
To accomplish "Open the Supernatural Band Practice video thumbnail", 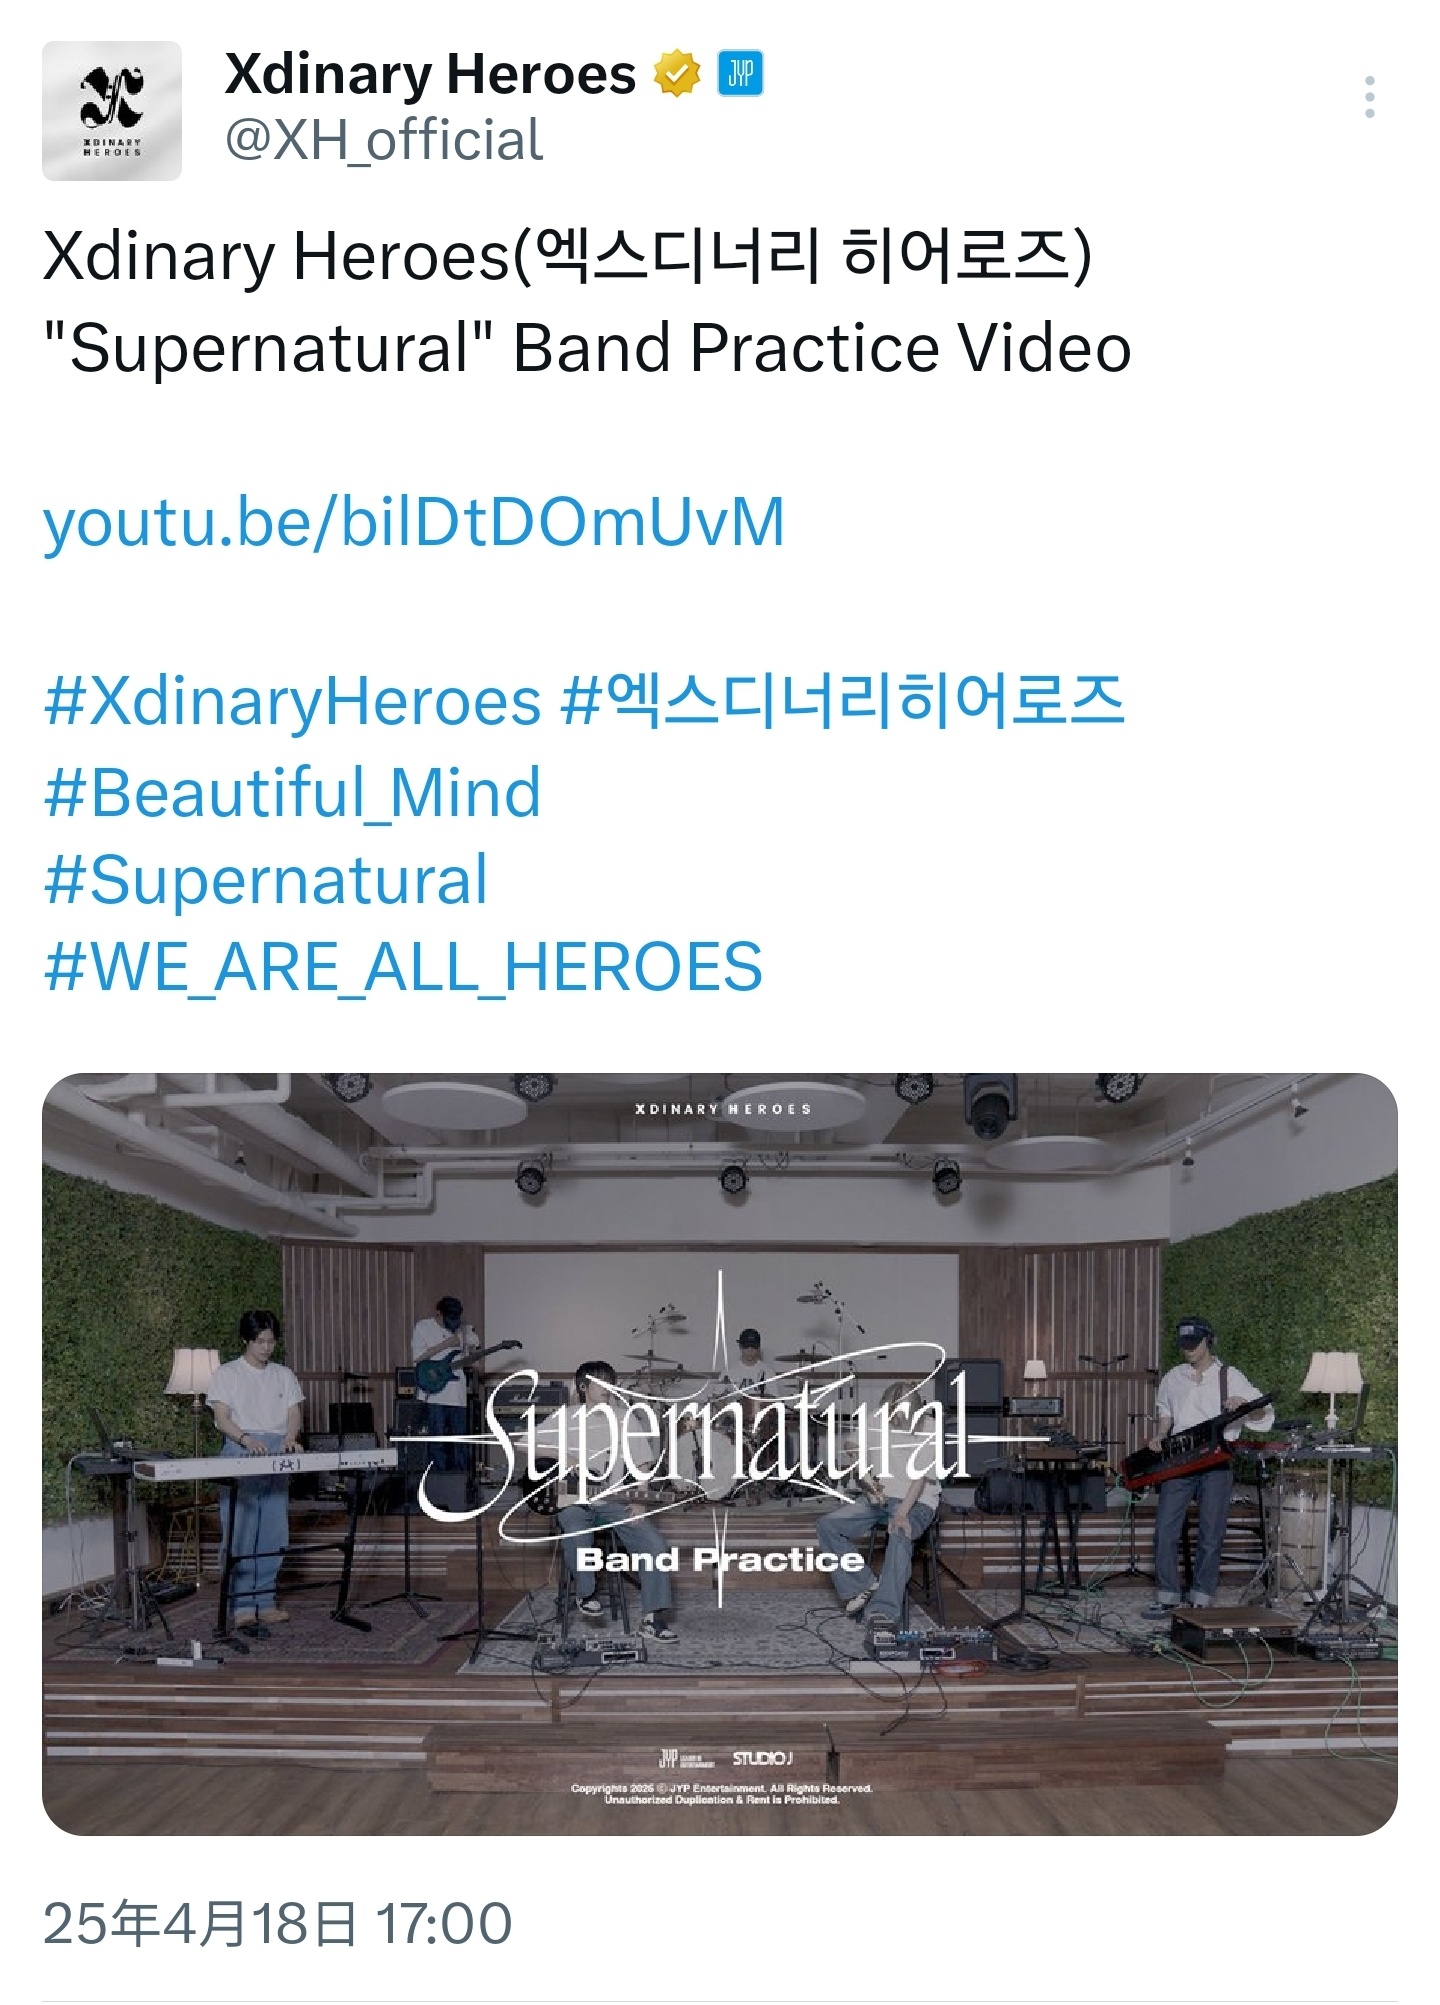I will tap(720, 1454).
